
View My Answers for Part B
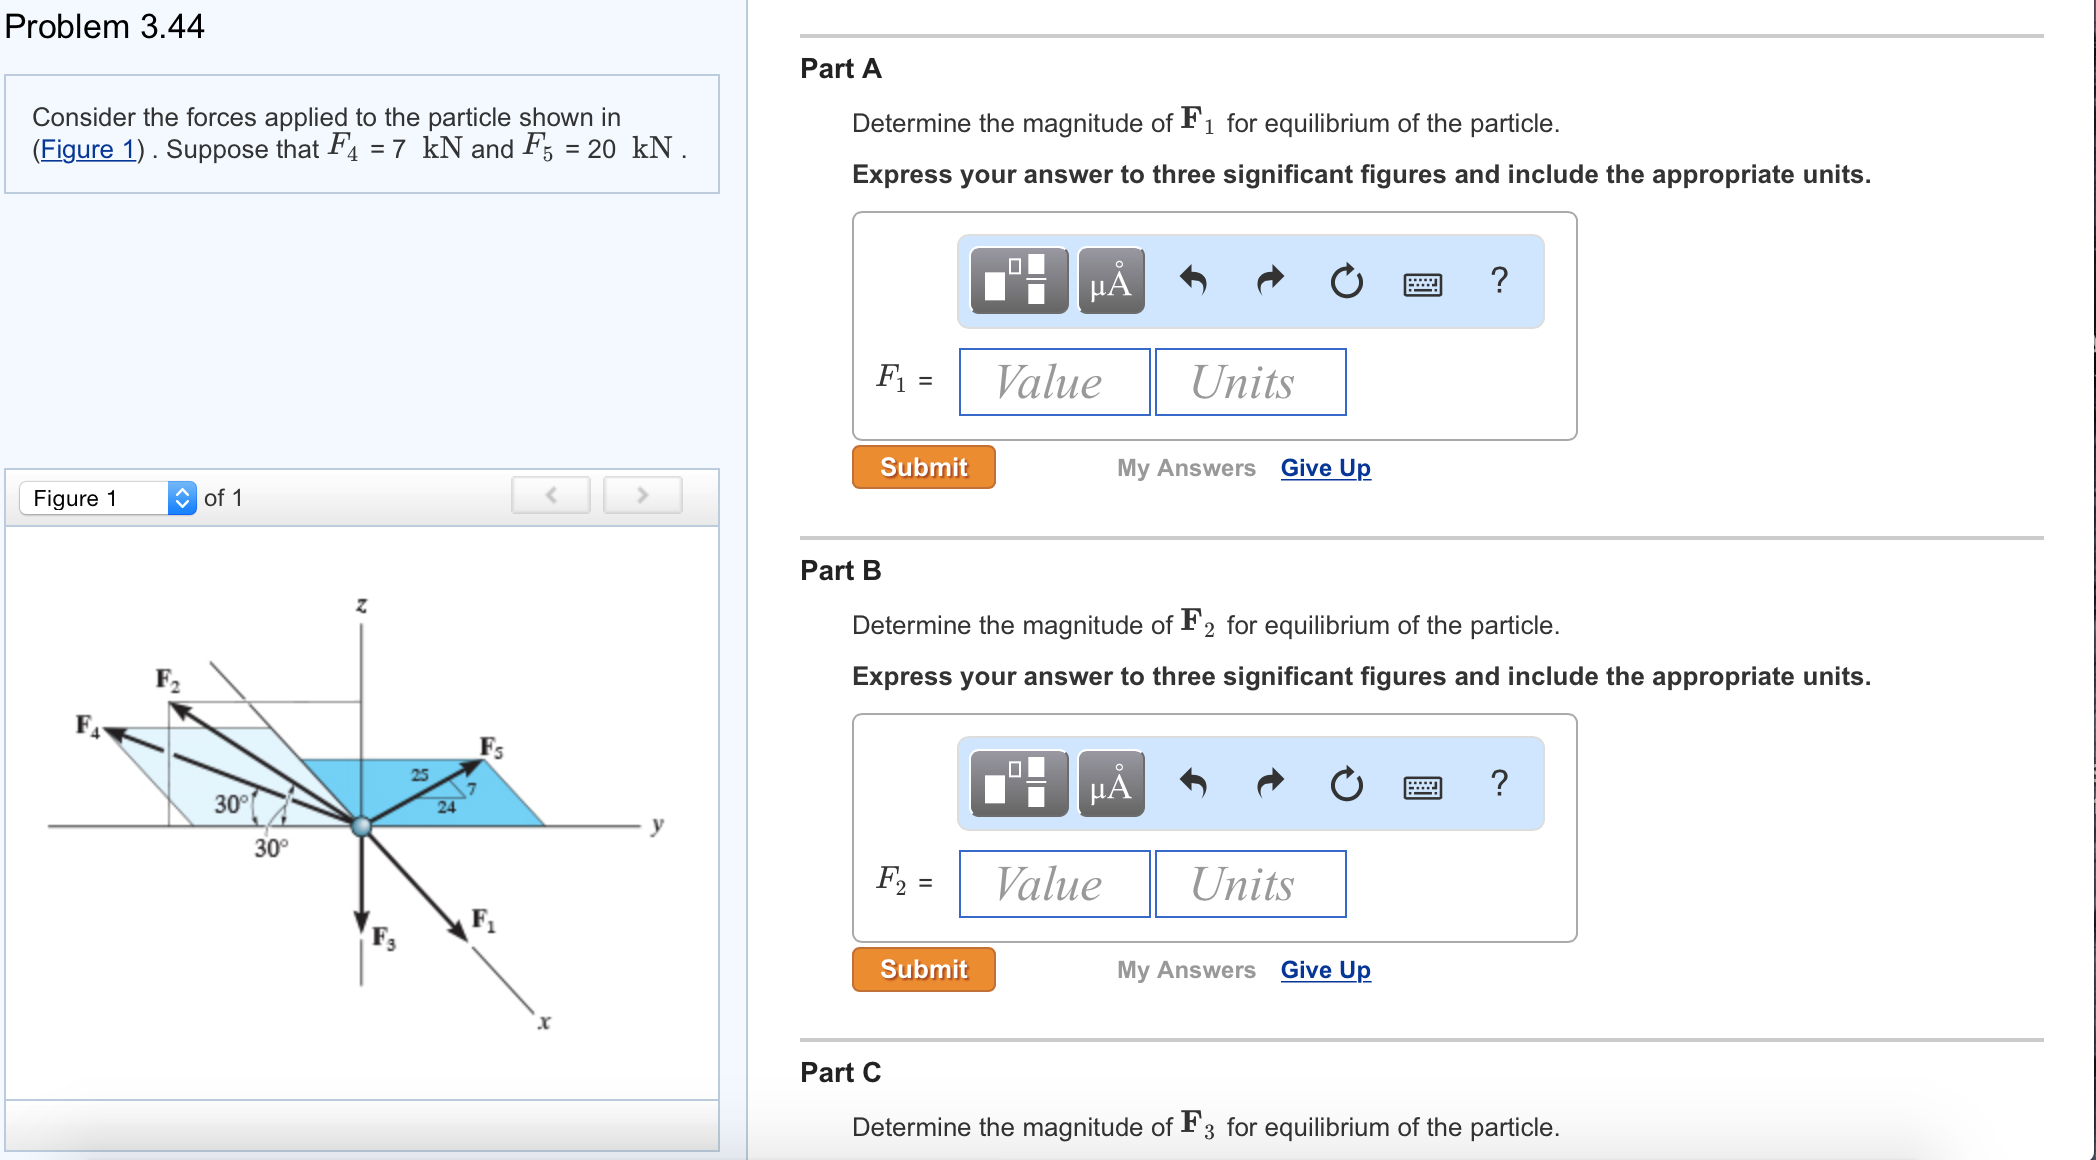[x=1186, y=969]
